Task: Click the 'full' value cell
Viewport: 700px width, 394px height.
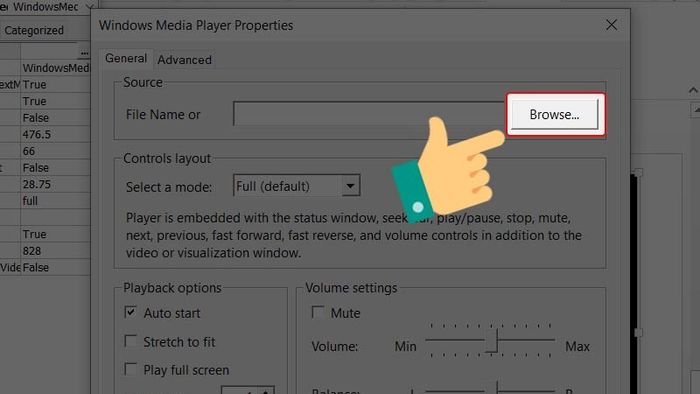Action: point(55,201)
